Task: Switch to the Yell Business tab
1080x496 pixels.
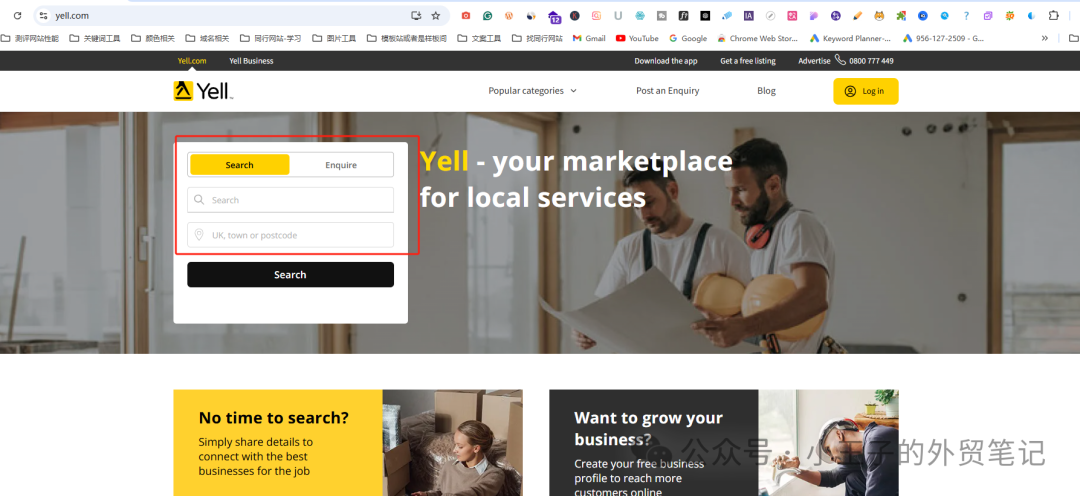Action: point(251,61)
